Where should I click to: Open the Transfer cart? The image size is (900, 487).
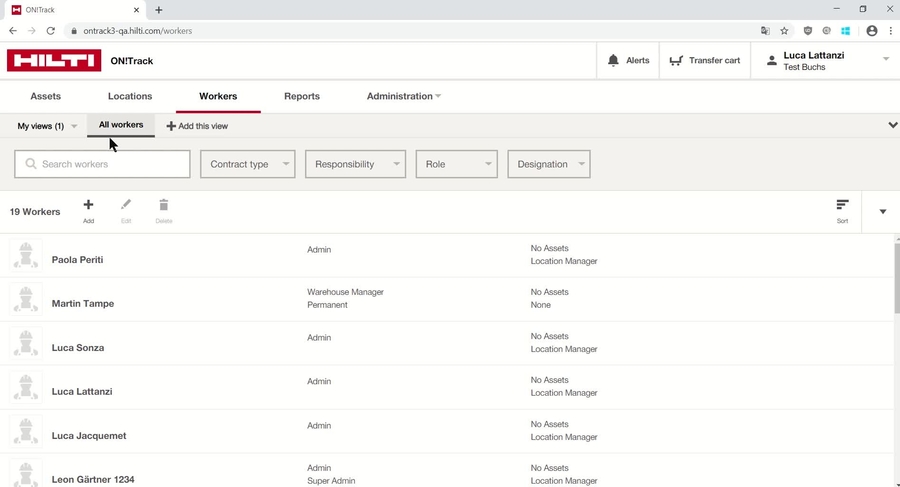(705, 60)
